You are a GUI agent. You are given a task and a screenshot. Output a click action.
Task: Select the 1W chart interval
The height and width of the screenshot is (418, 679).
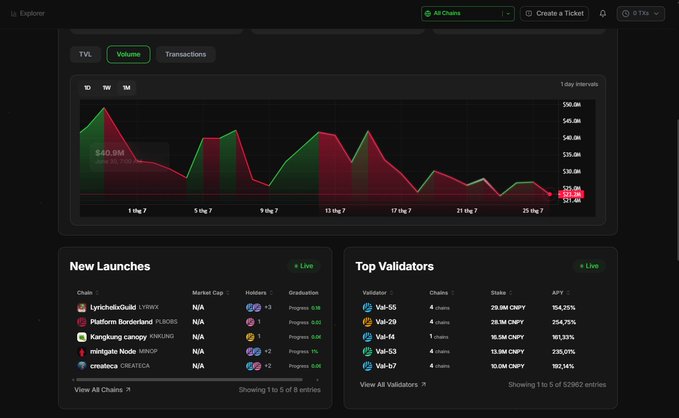pyautogui.click(x=107, y=88)
